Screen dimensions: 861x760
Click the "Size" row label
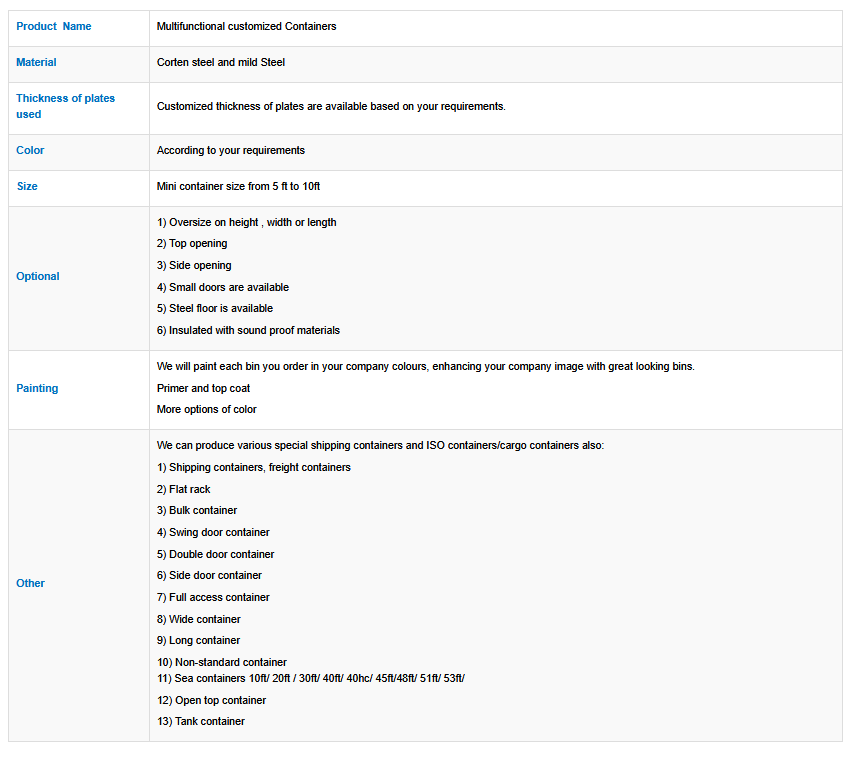[27, 187]
